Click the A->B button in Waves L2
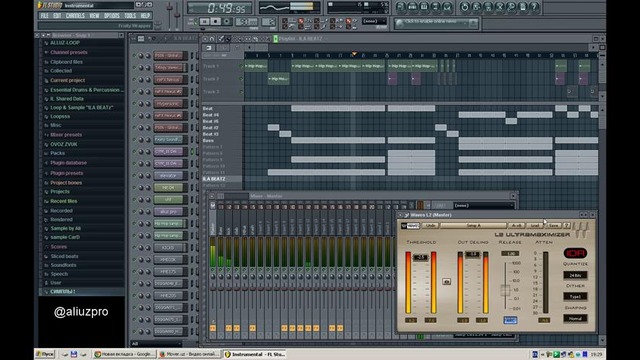The height and width of the screenshot is (360, 640). (x=516, y=225)
